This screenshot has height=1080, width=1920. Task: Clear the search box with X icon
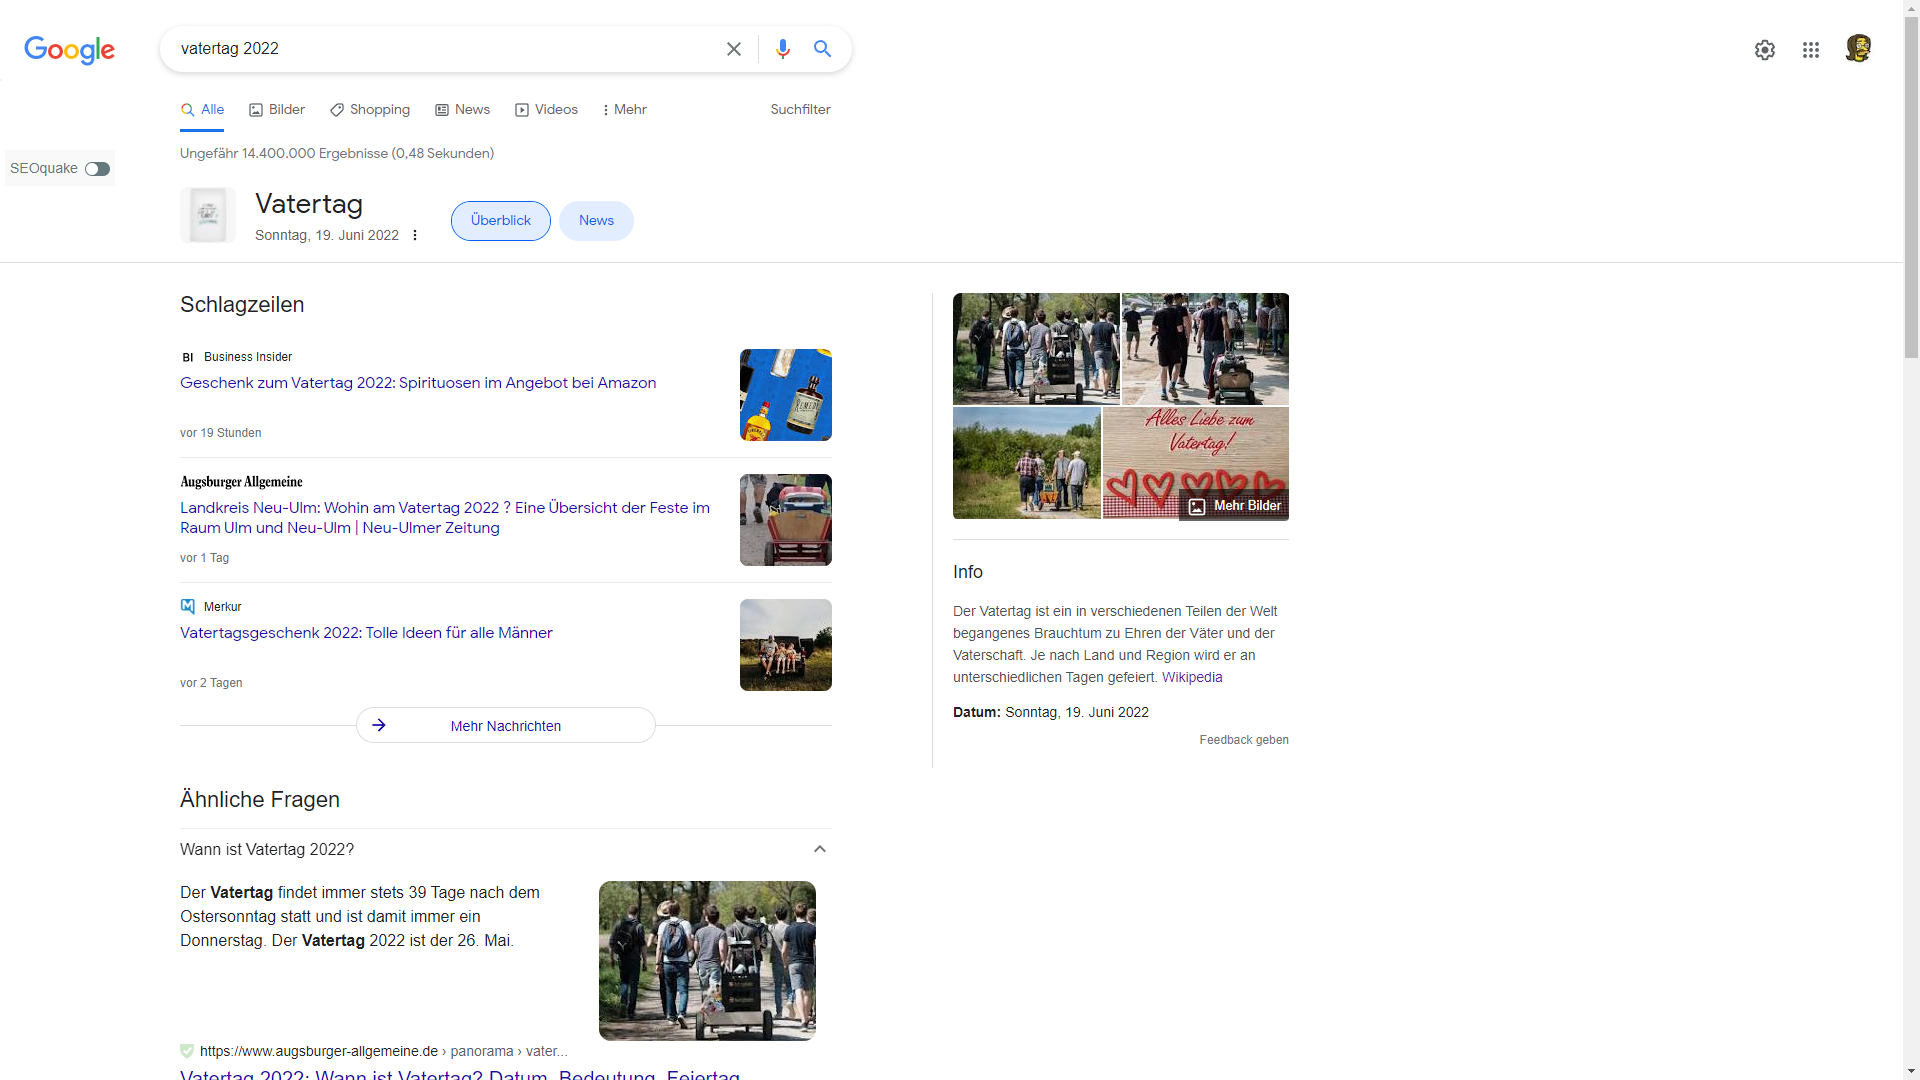[x=733, y=49]
